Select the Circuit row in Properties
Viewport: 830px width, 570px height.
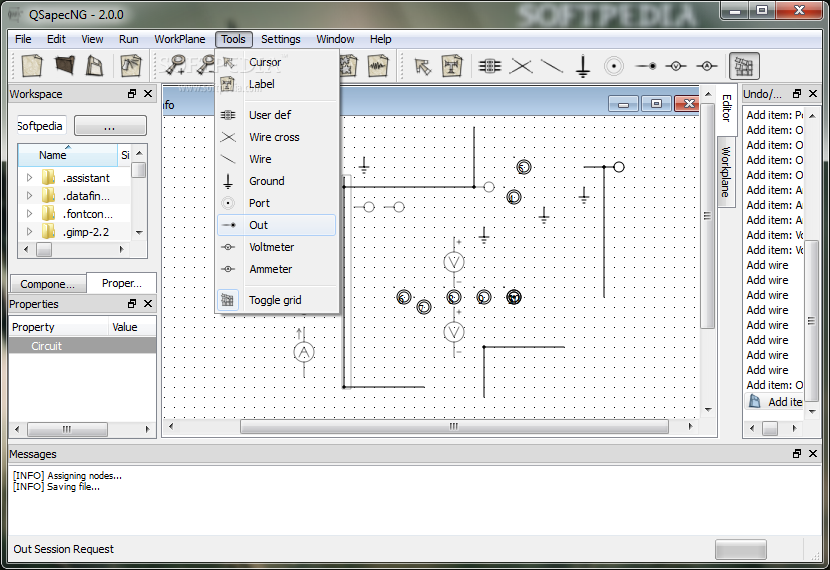click(83, 346)
